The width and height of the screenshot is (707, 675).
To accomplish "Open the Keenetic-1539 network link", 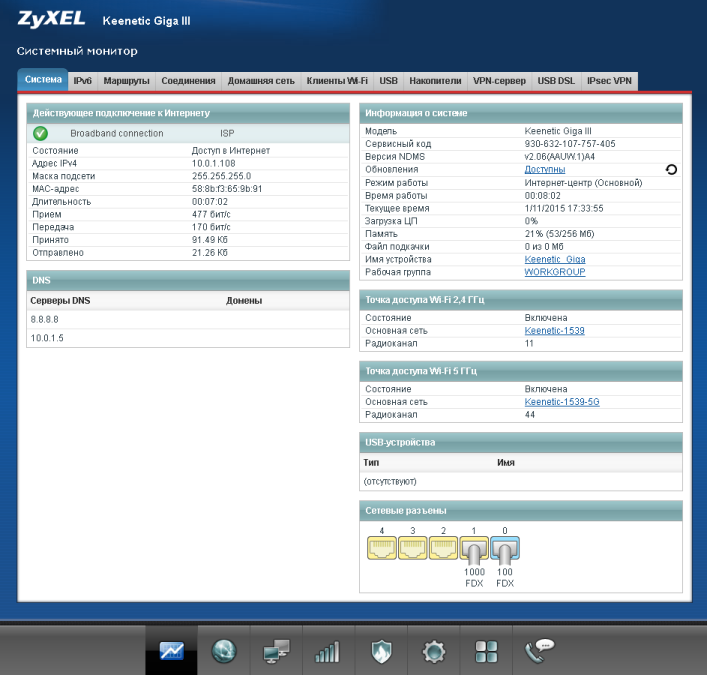I will (554, 331).
